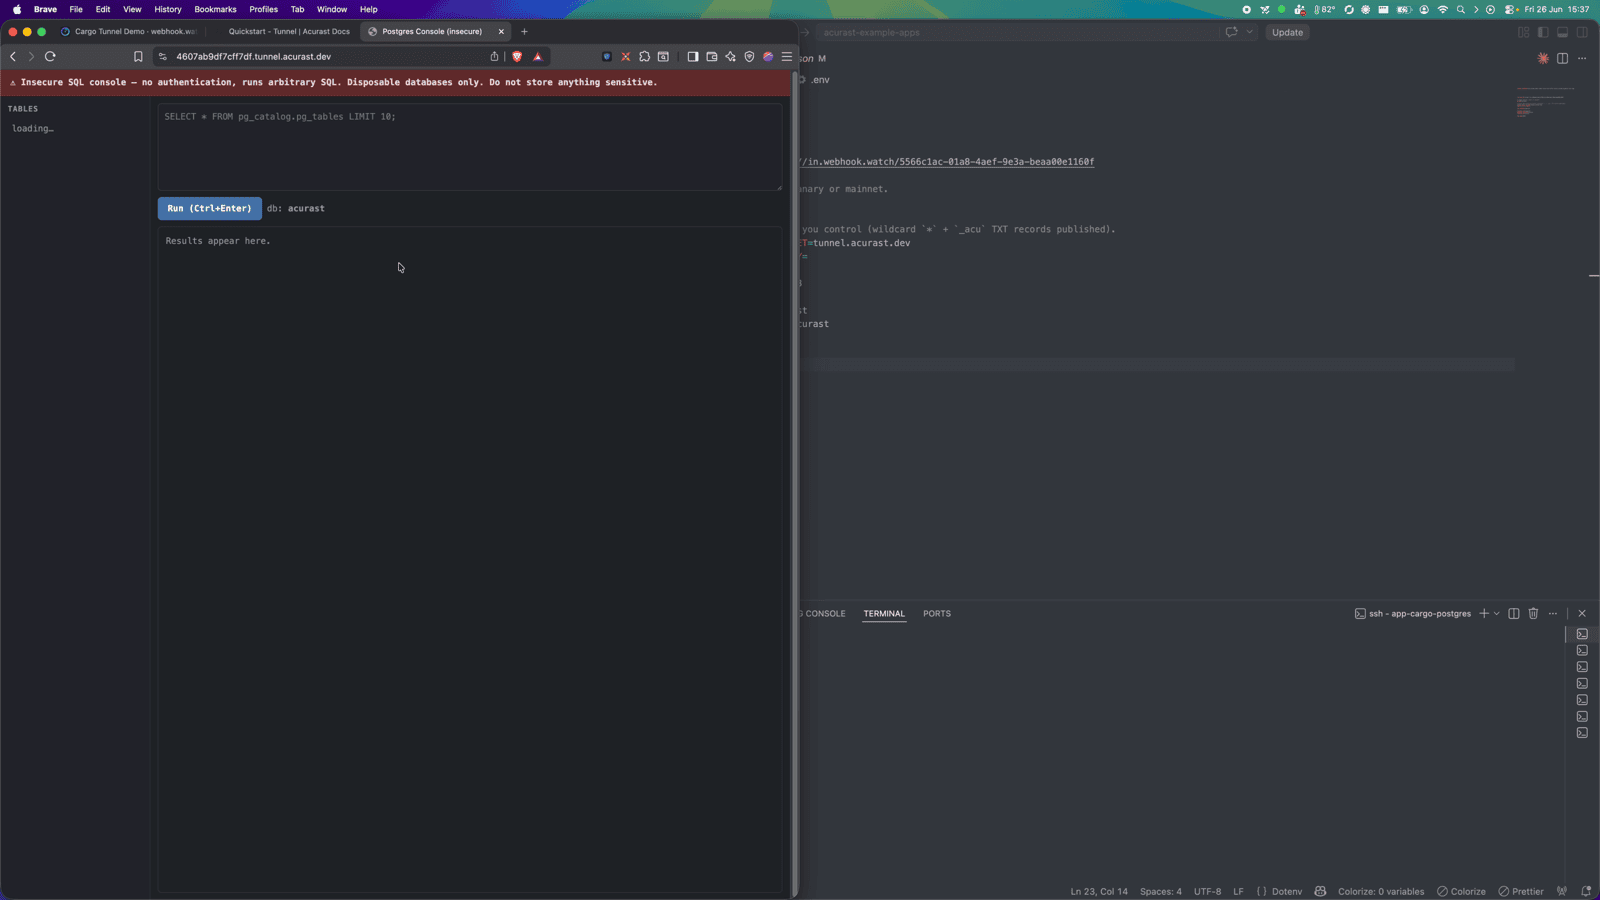Open Wi-Fi status in macOS menu bar

click(1442, 9)
